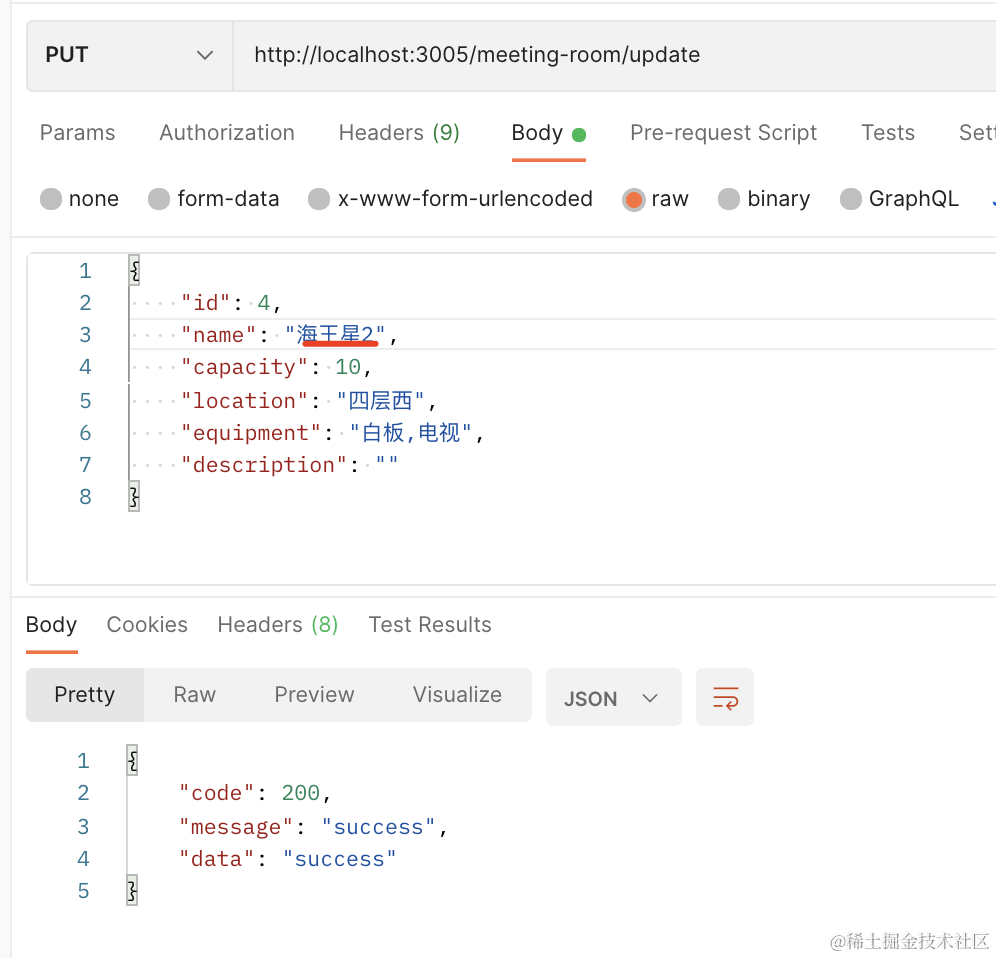Go to Pre-request Script tab
Image resolution: width=996 pixels, height=958 pixels.
click(x=723, y=133)
